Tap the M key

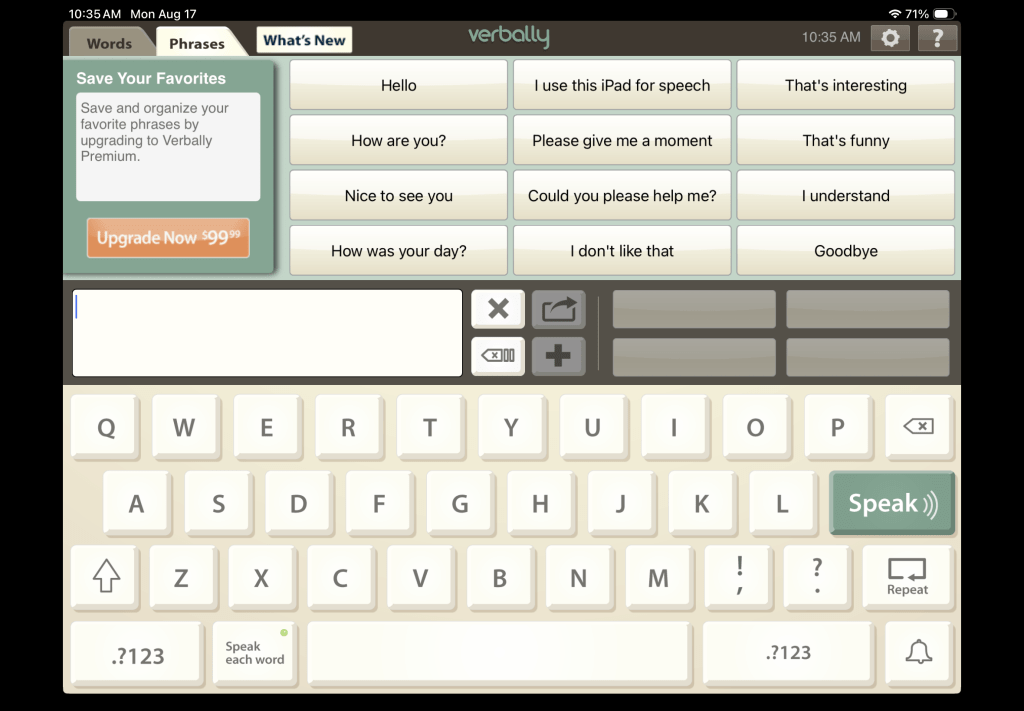[x=658, y=577]
